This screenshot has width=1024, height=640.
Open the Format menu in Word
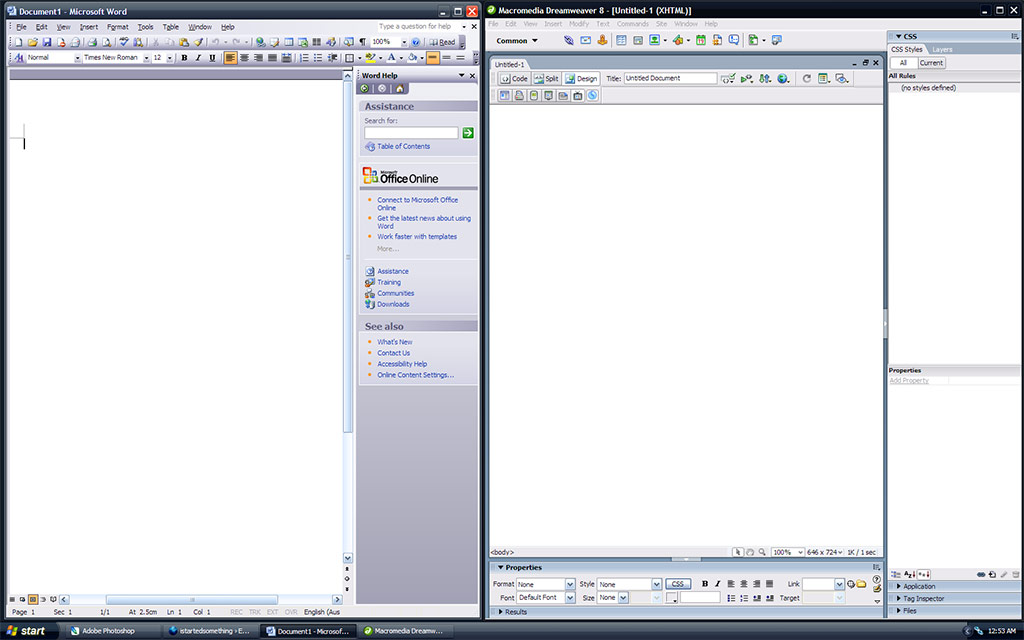pos(118,27)
